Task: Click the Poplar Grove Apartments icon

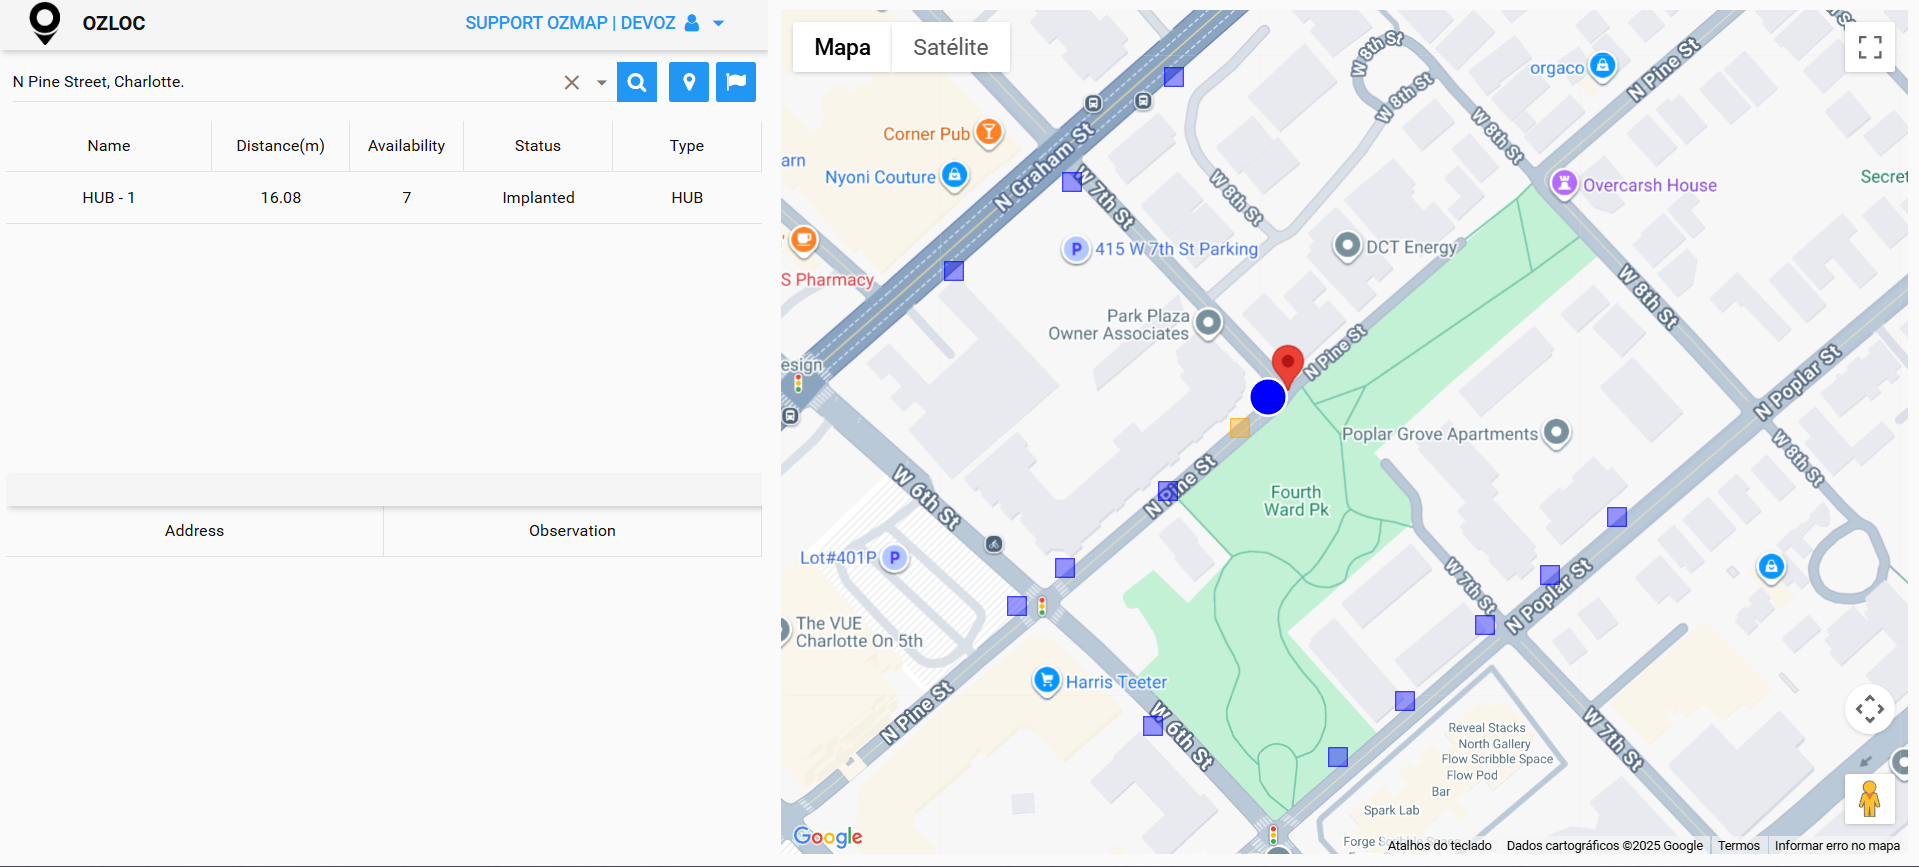Action: 1557,432
